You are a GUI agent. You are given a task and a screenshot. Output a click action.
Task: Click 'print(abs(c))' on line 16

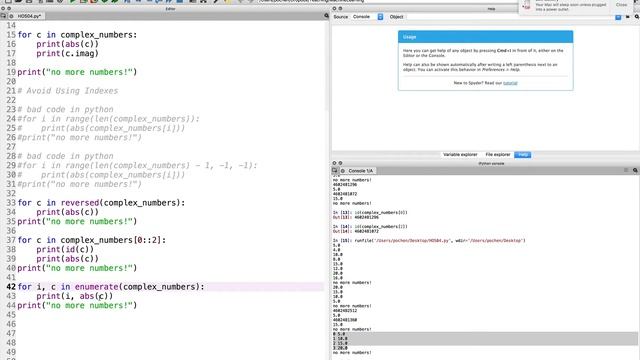coord(67,44)
